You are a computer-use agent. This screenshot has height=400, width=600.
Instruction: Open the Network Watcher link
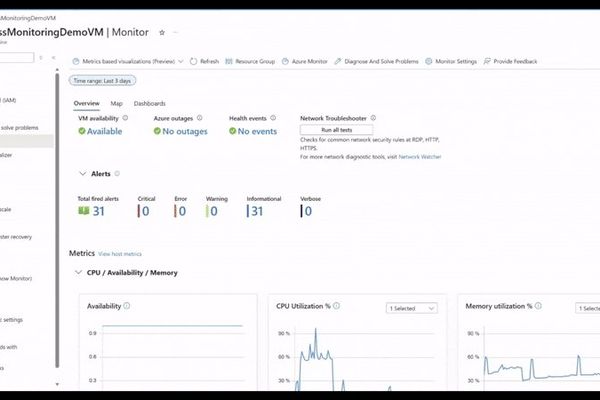420,157
